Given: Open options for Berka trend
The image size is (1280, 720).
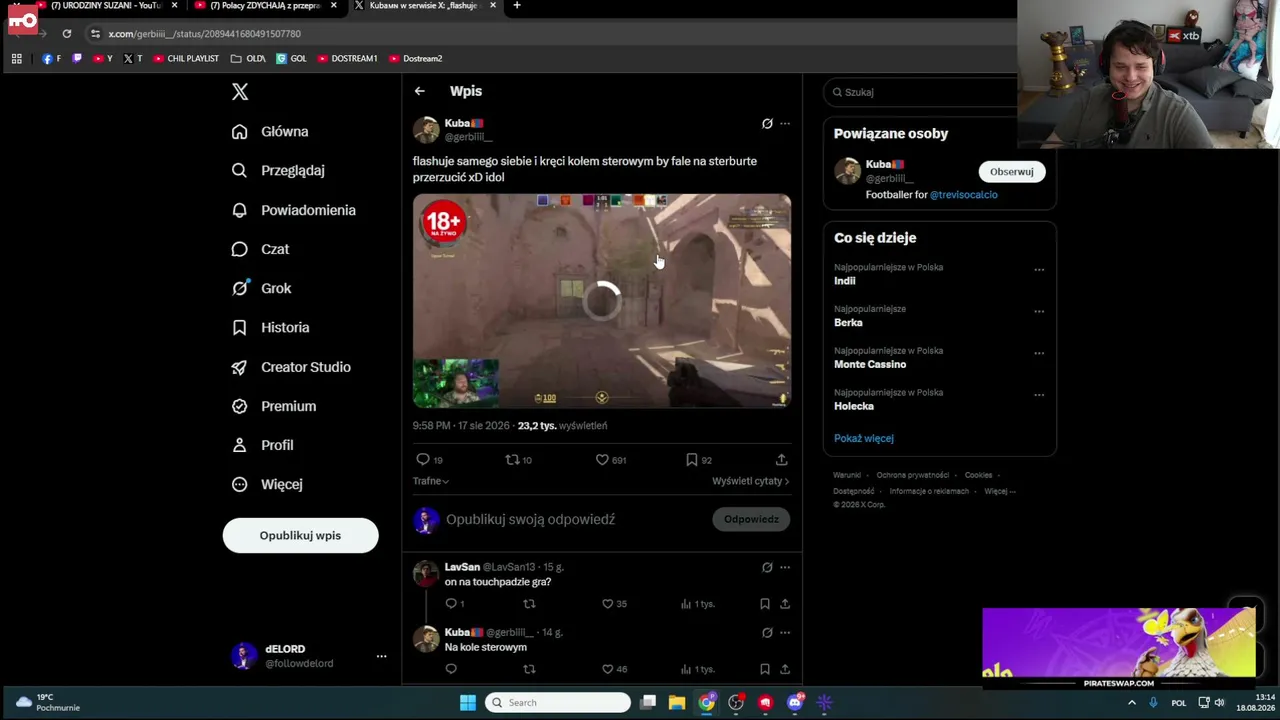Looking at the screenshot, I should coord(1039,311).
